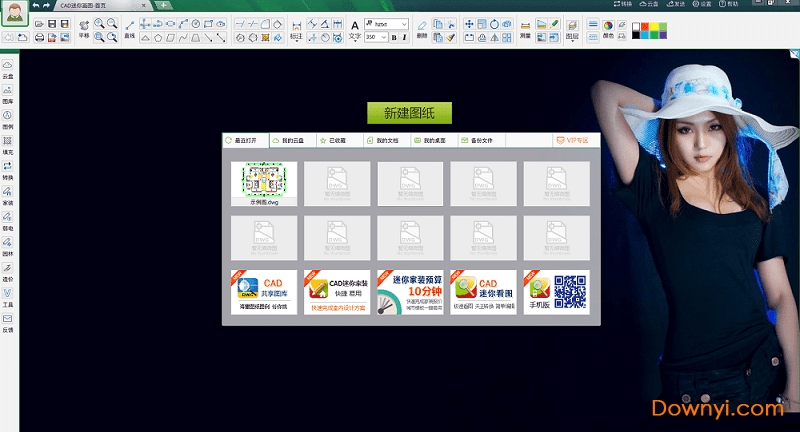Select the 文字 text tool
Screen dimensions: 800x432
[x=355, y=28]
